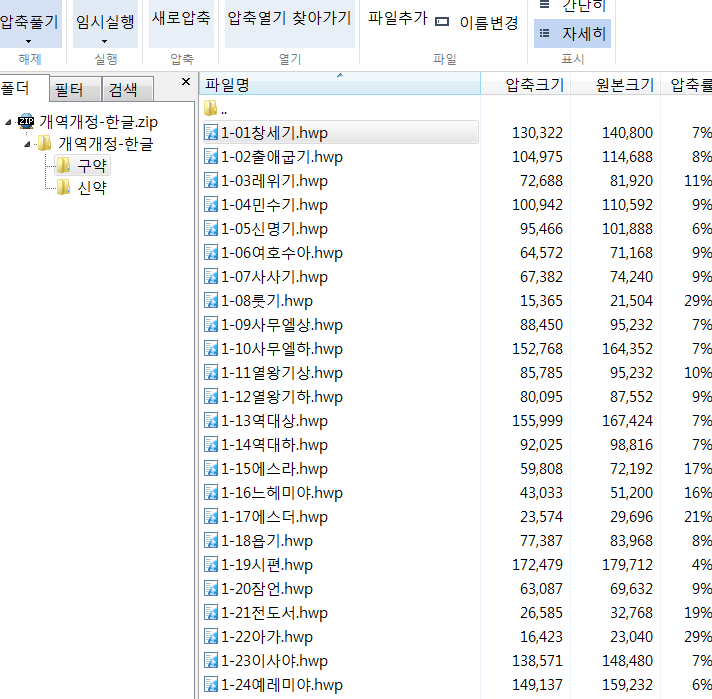Viewport: 712px width, 699px height.
Task: Select file icon of 1-03레위기.hwp
Action: [x=211, y=181]
